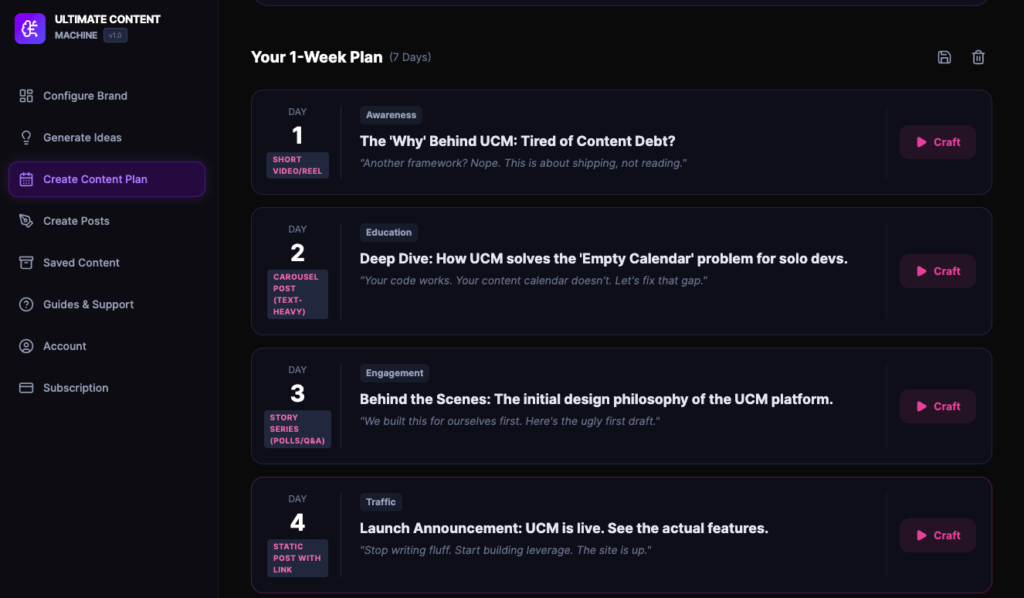Click the Guides & Support question icon
1024x598 pixels.
pyautogui.click(x=26, y=304)
